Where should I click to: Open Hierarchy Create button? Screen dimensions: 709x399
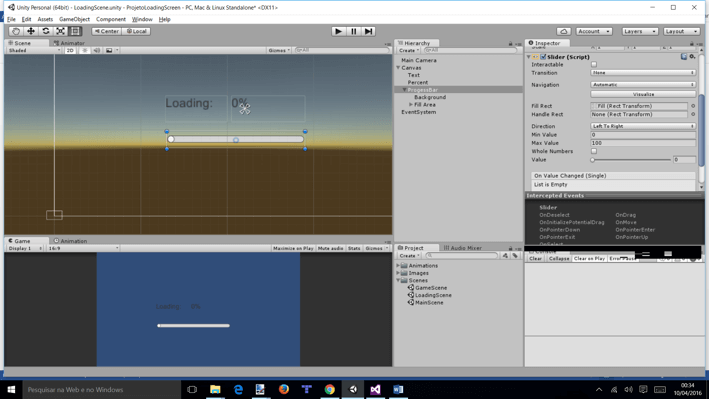409,50
